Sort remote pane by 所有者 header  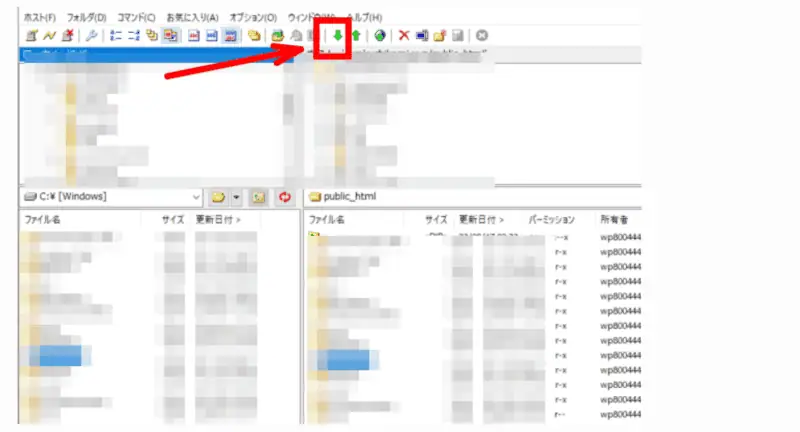coord(614,220)
